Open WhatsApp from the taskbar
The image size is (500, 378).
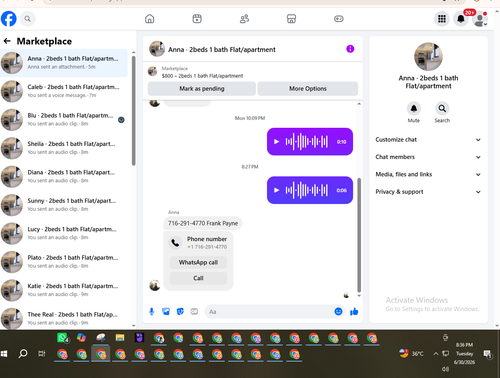point(62,338)
